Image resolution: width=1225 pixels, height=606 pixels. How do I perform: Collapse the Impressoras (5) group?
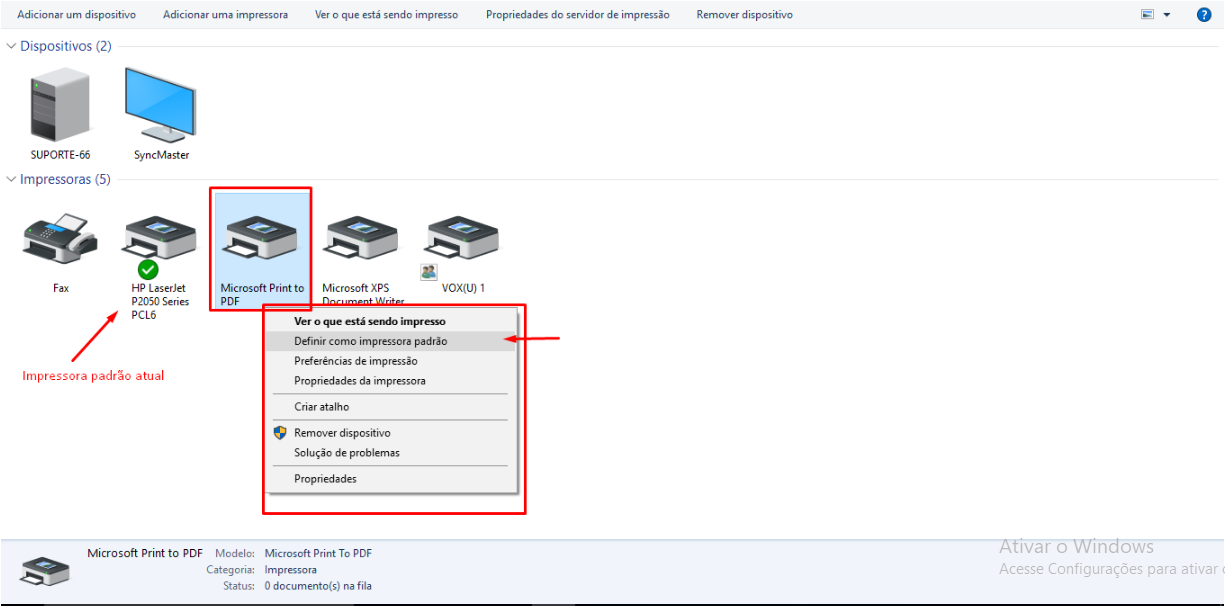tap(12, 180)
